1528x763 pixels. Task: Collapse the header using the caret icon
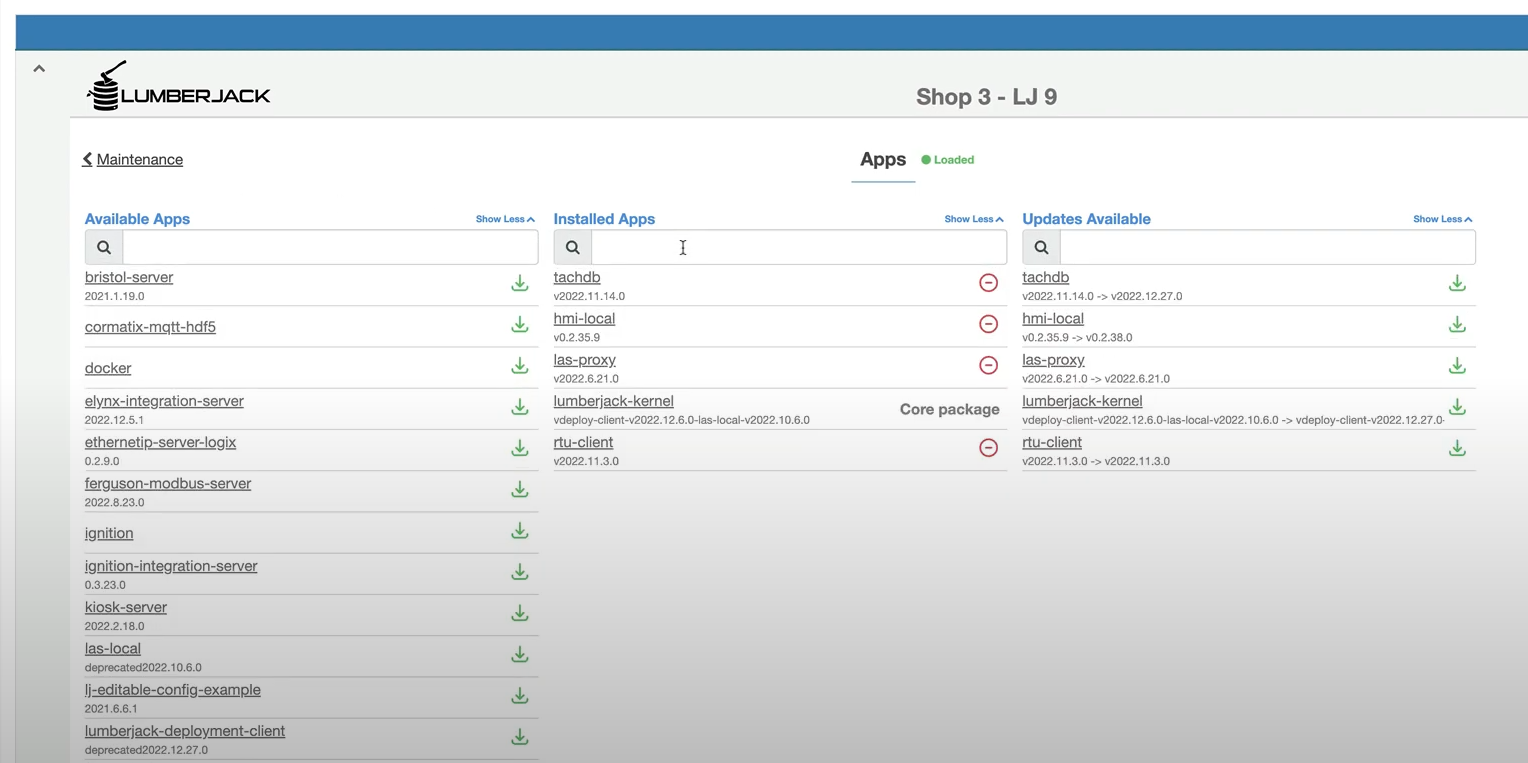(39, 69)
